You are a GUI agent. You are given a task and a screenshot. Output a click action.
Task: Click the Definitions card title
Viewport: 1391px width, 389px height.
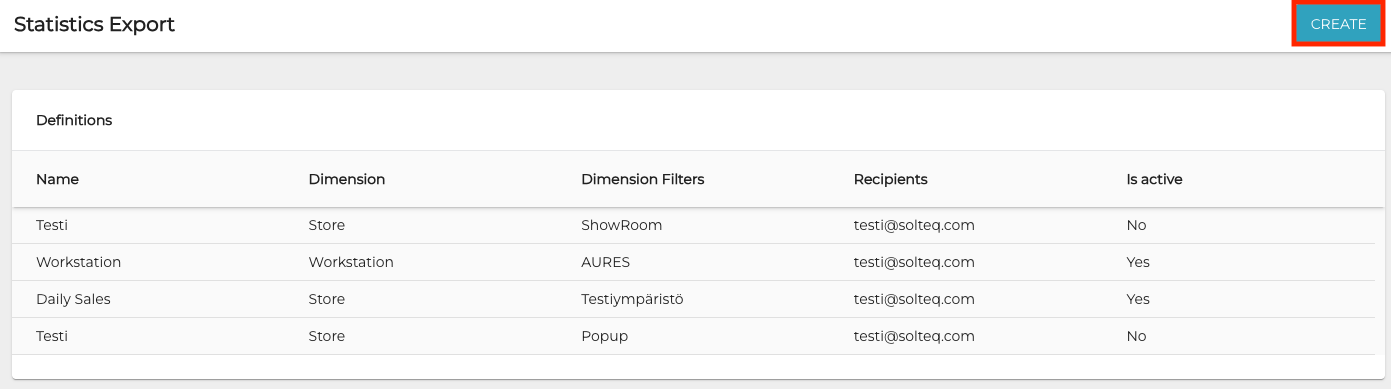(74, 120)
